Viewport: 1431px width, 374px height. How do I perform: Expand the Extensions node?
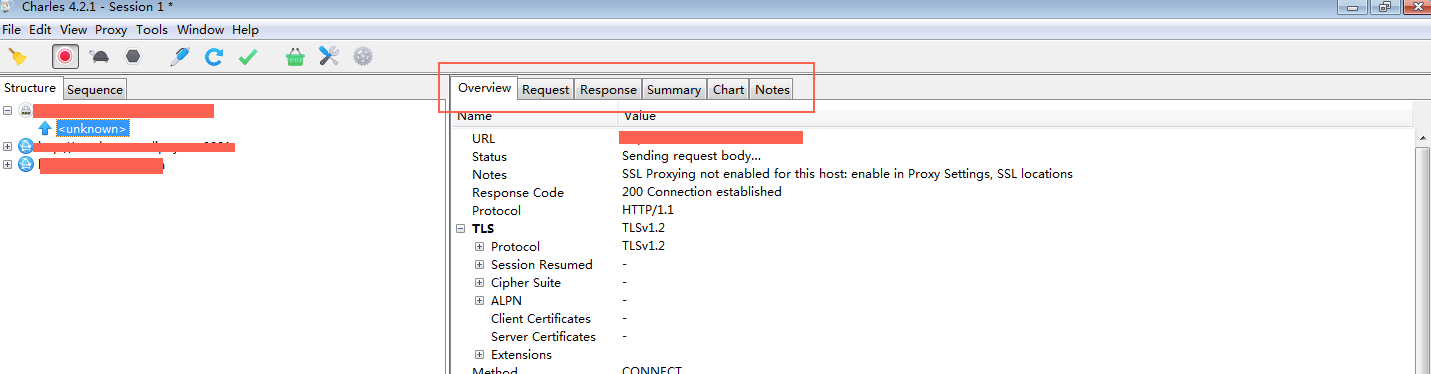[x=480, y=355]
